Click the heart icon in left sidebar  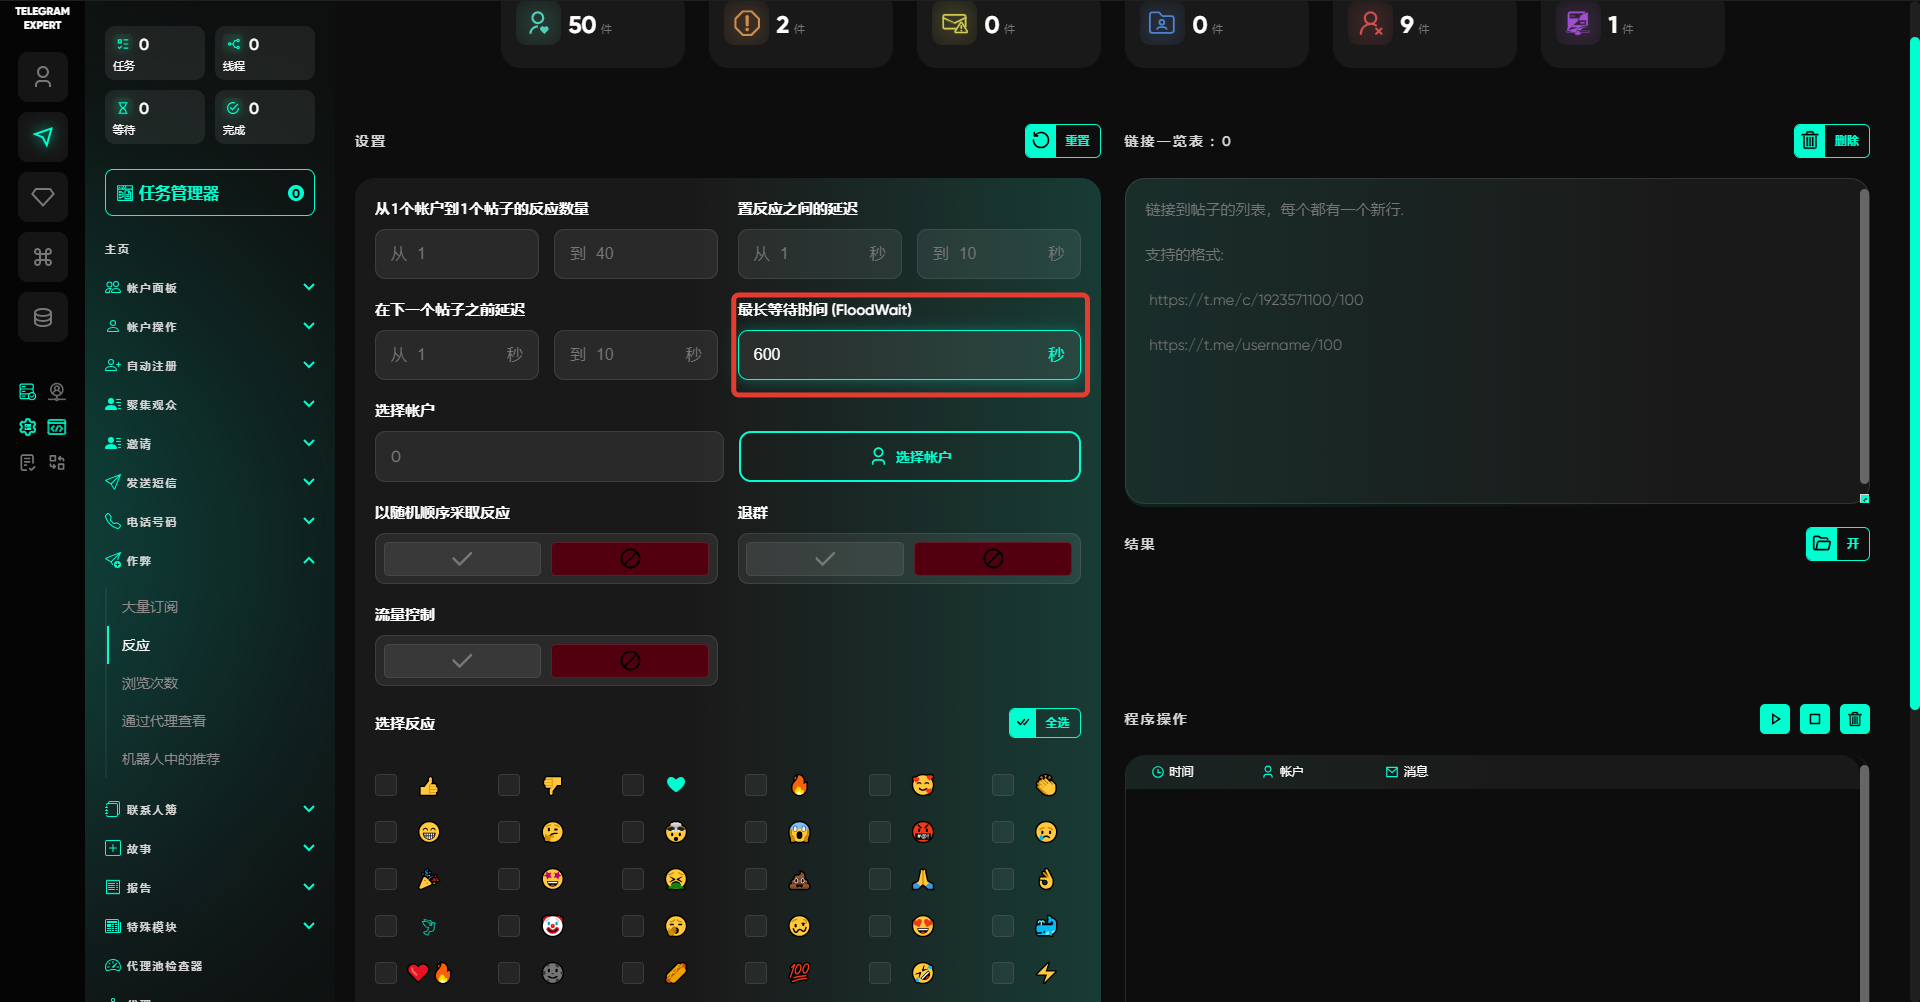pyautogui.click(x=43, y=197)
